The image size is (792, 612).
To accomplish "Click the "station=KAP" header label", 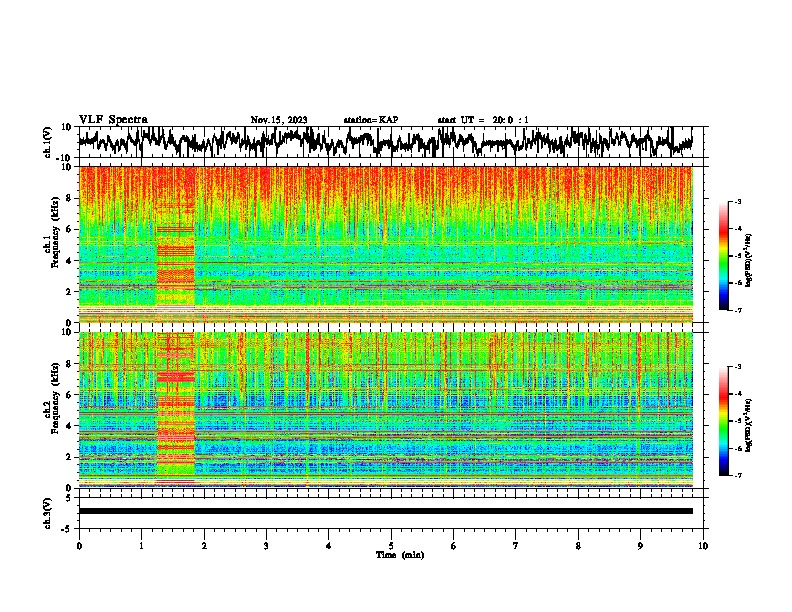I will click(x=371, y=120).
